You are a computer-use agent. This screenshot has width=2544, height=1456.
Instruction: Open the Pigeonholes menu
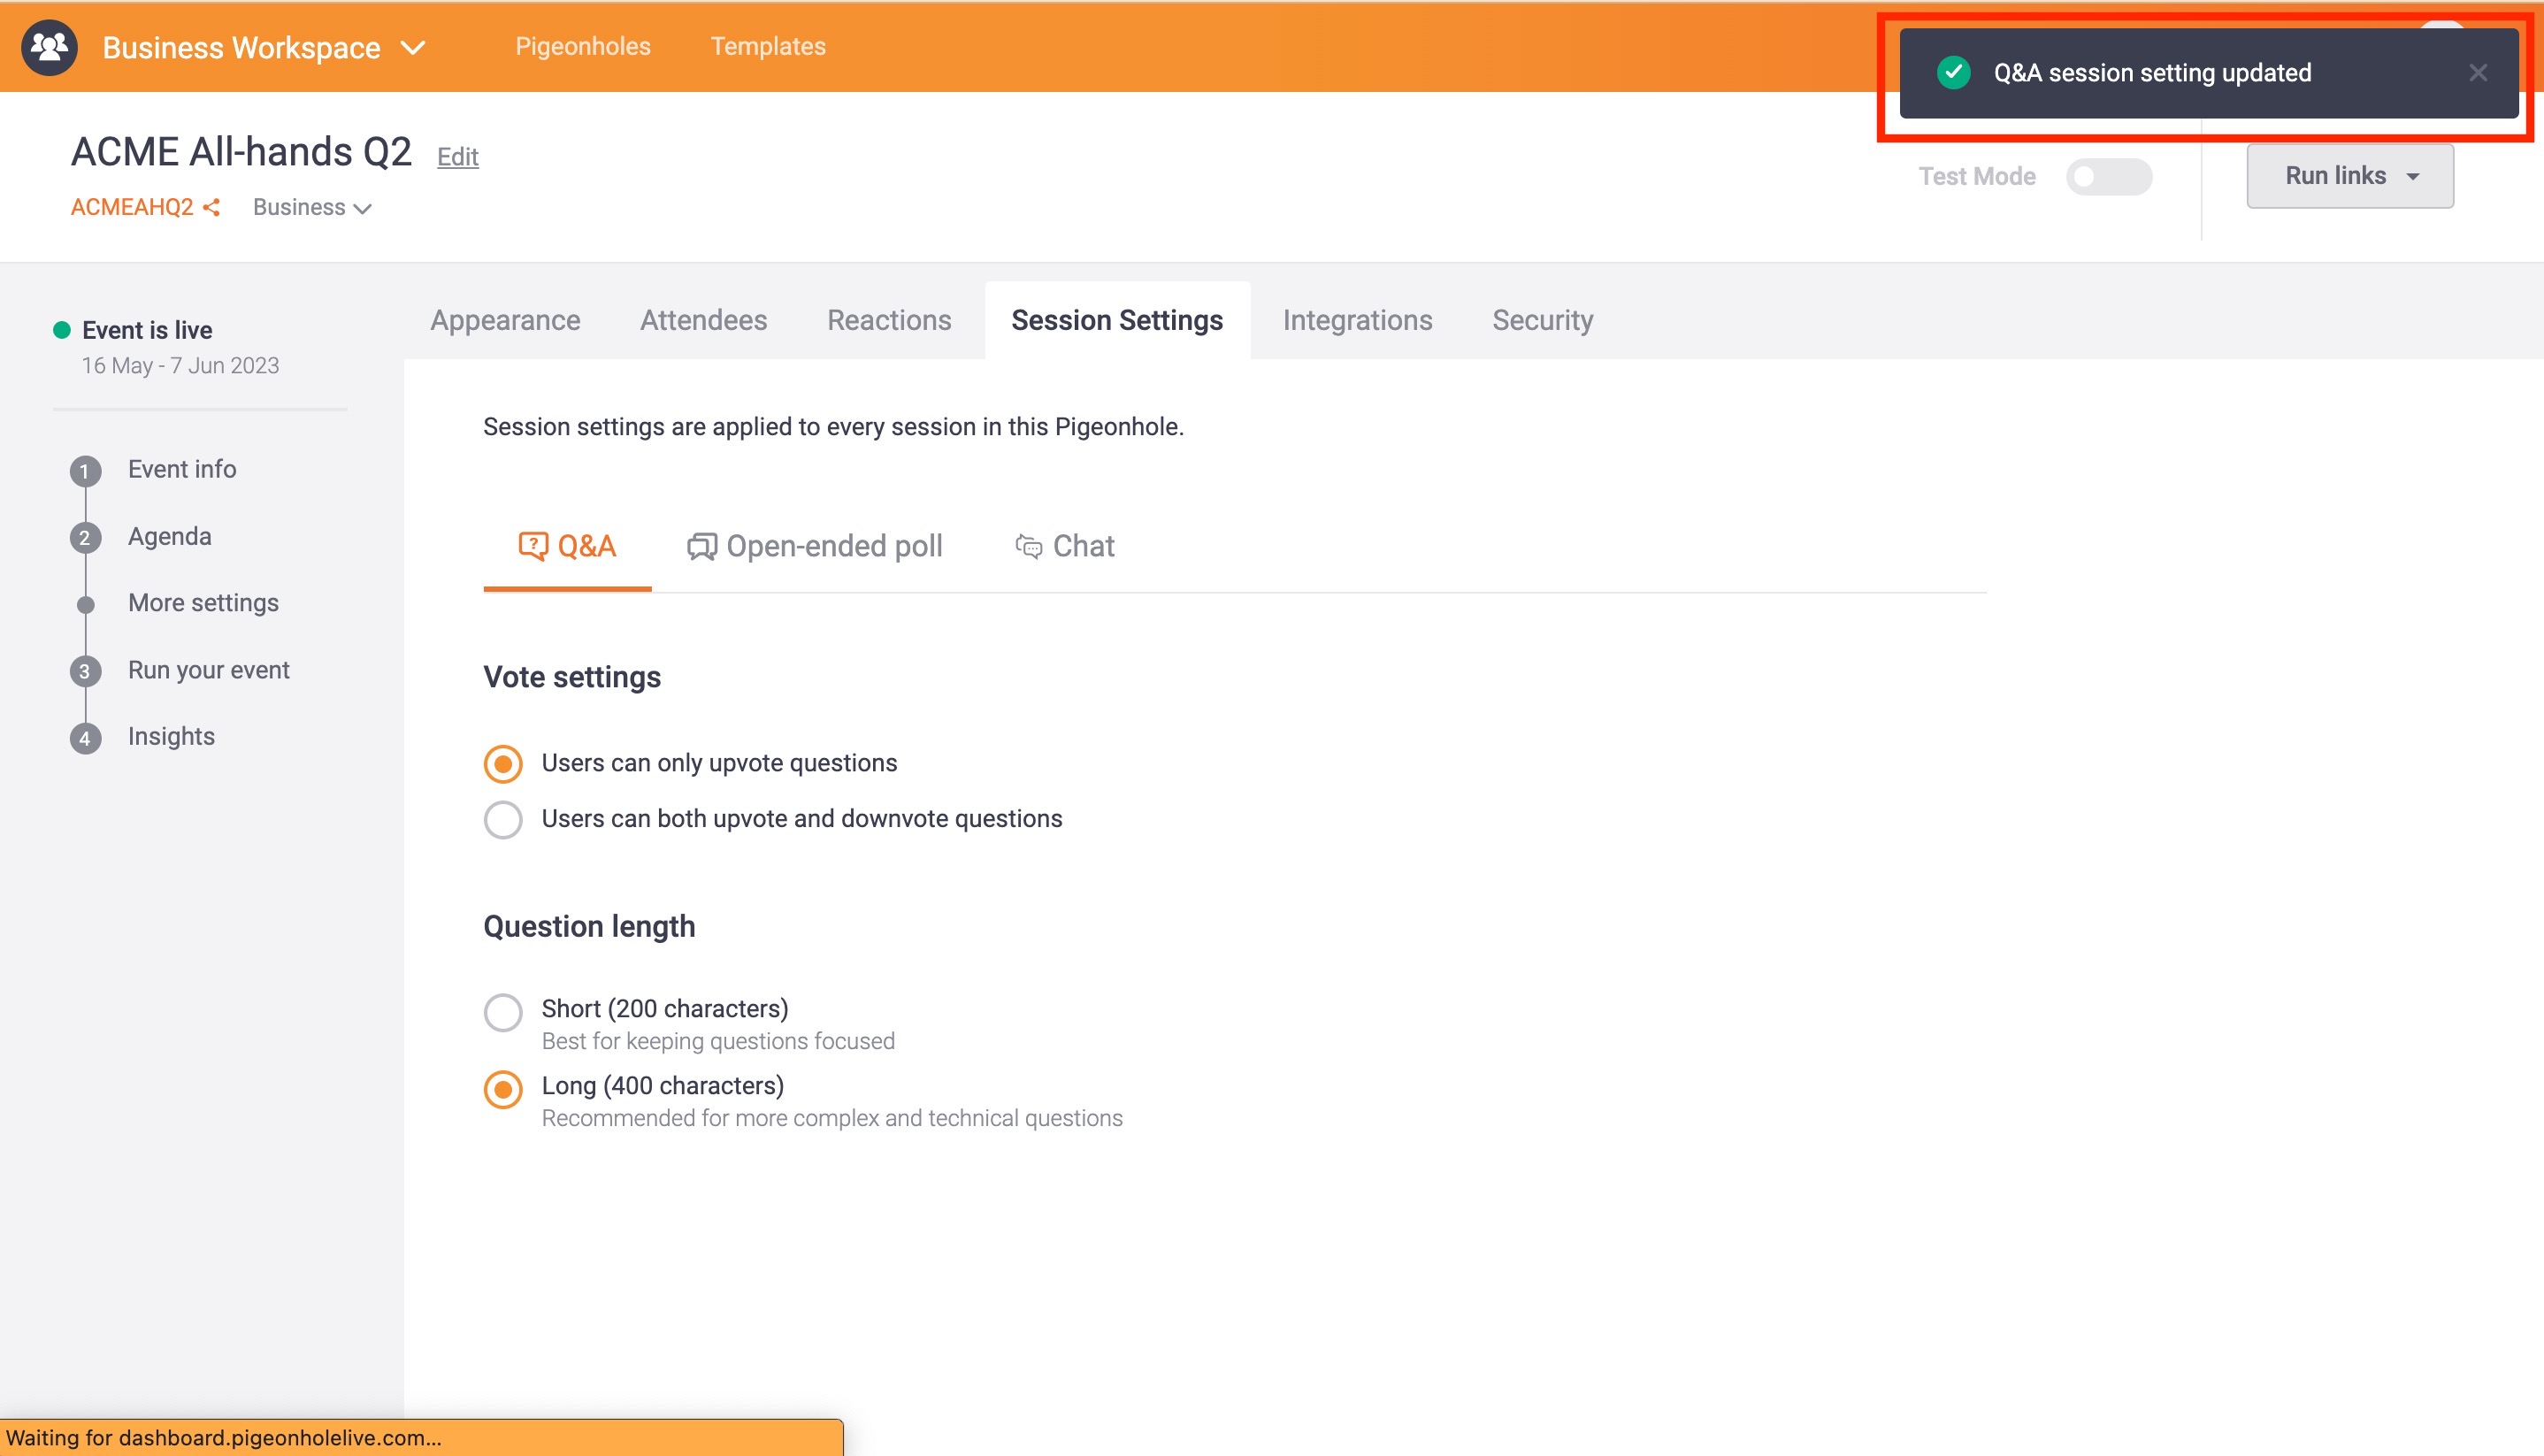pos(582,46)
